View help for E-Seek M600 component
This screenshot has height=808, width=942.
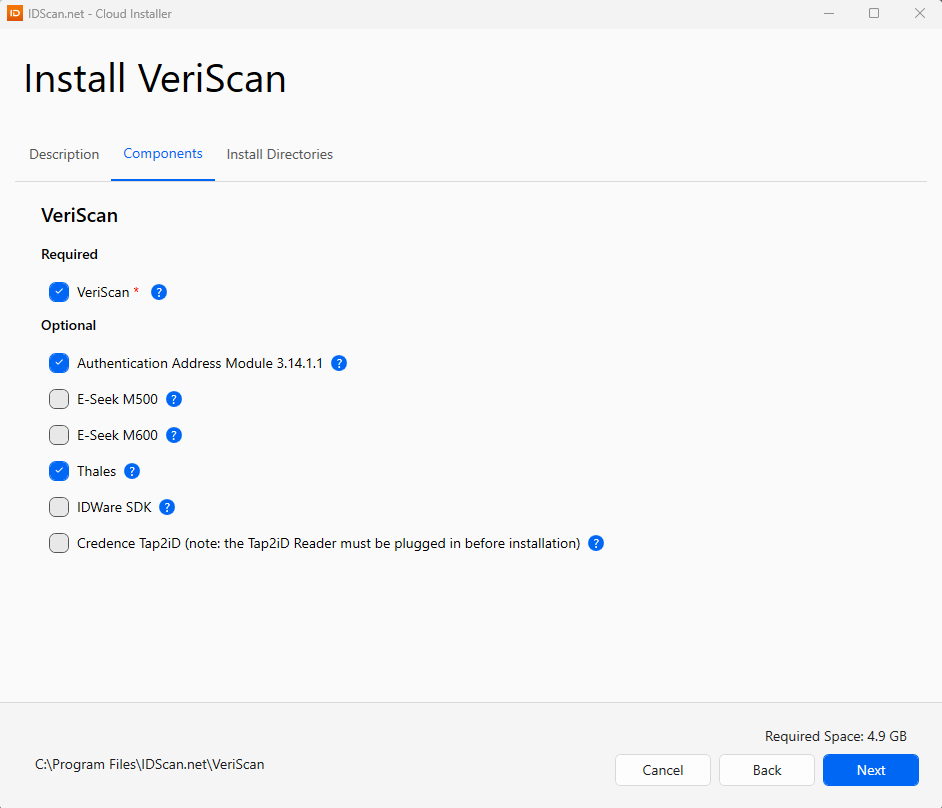point(173,435)
